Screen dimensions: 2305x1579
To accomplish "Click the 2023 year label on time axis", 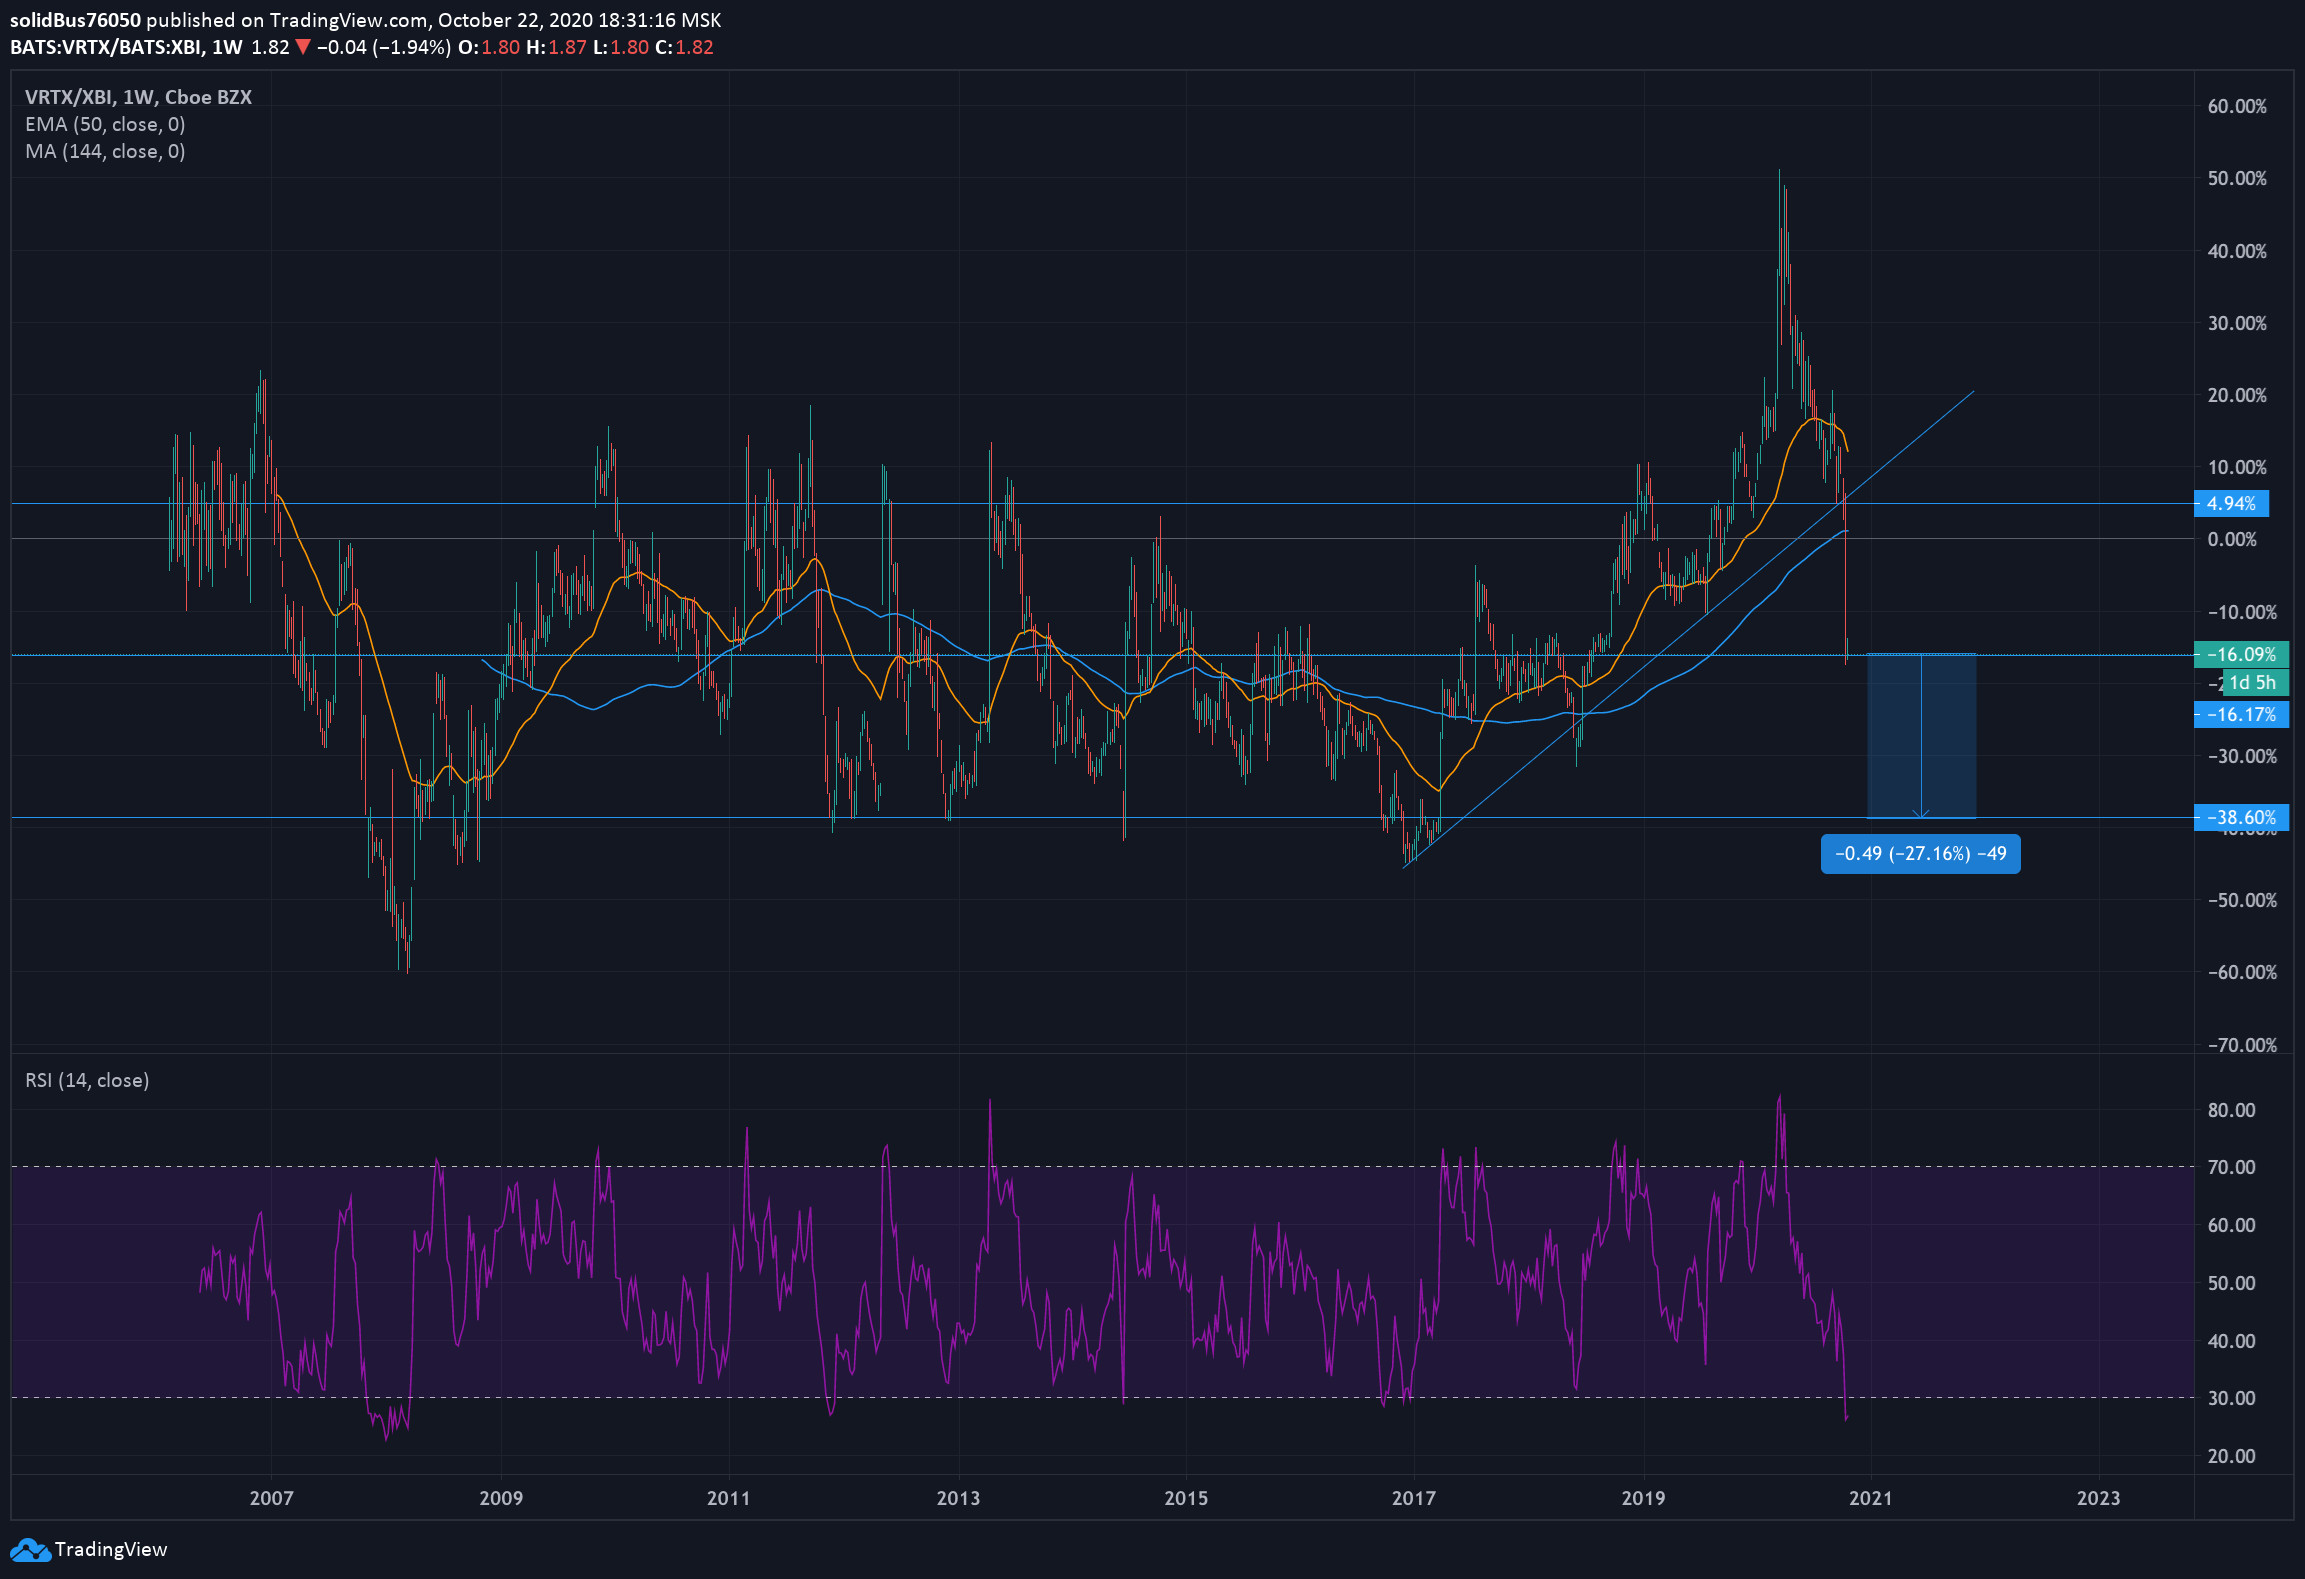I will pyautogui.click(x=2098, y=1498).
